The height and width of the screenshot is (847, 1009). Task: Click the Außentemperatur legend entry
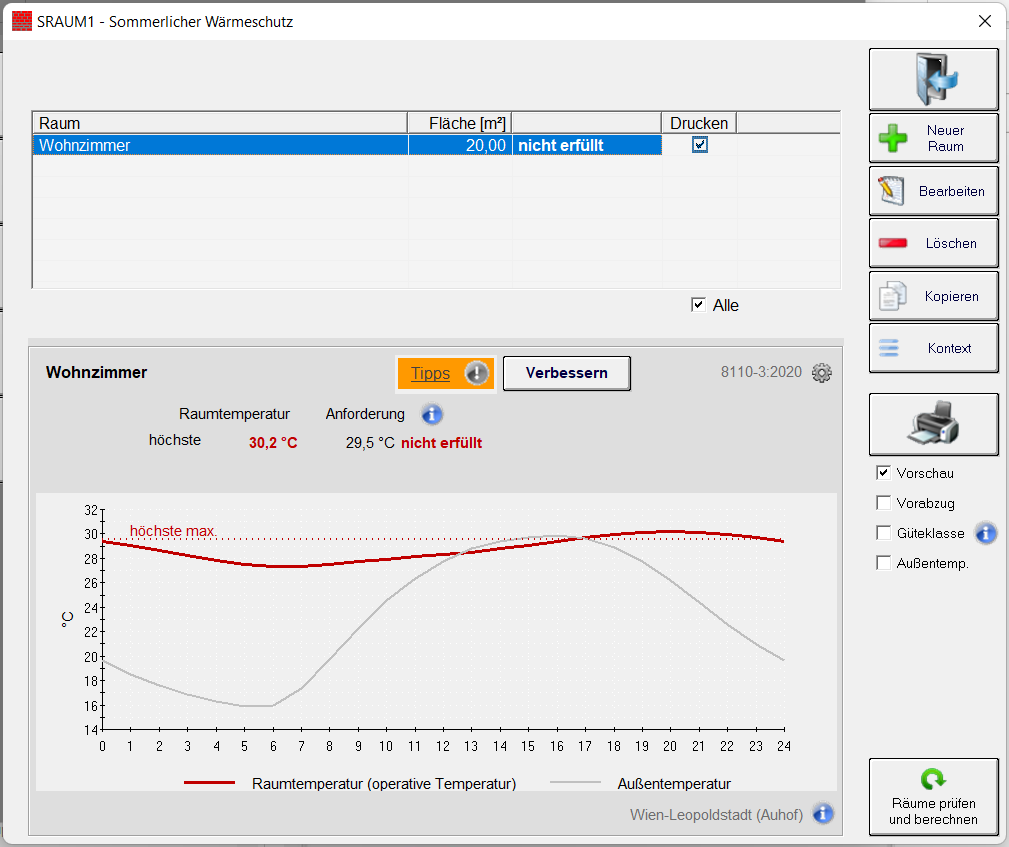(x=674, y=784)
